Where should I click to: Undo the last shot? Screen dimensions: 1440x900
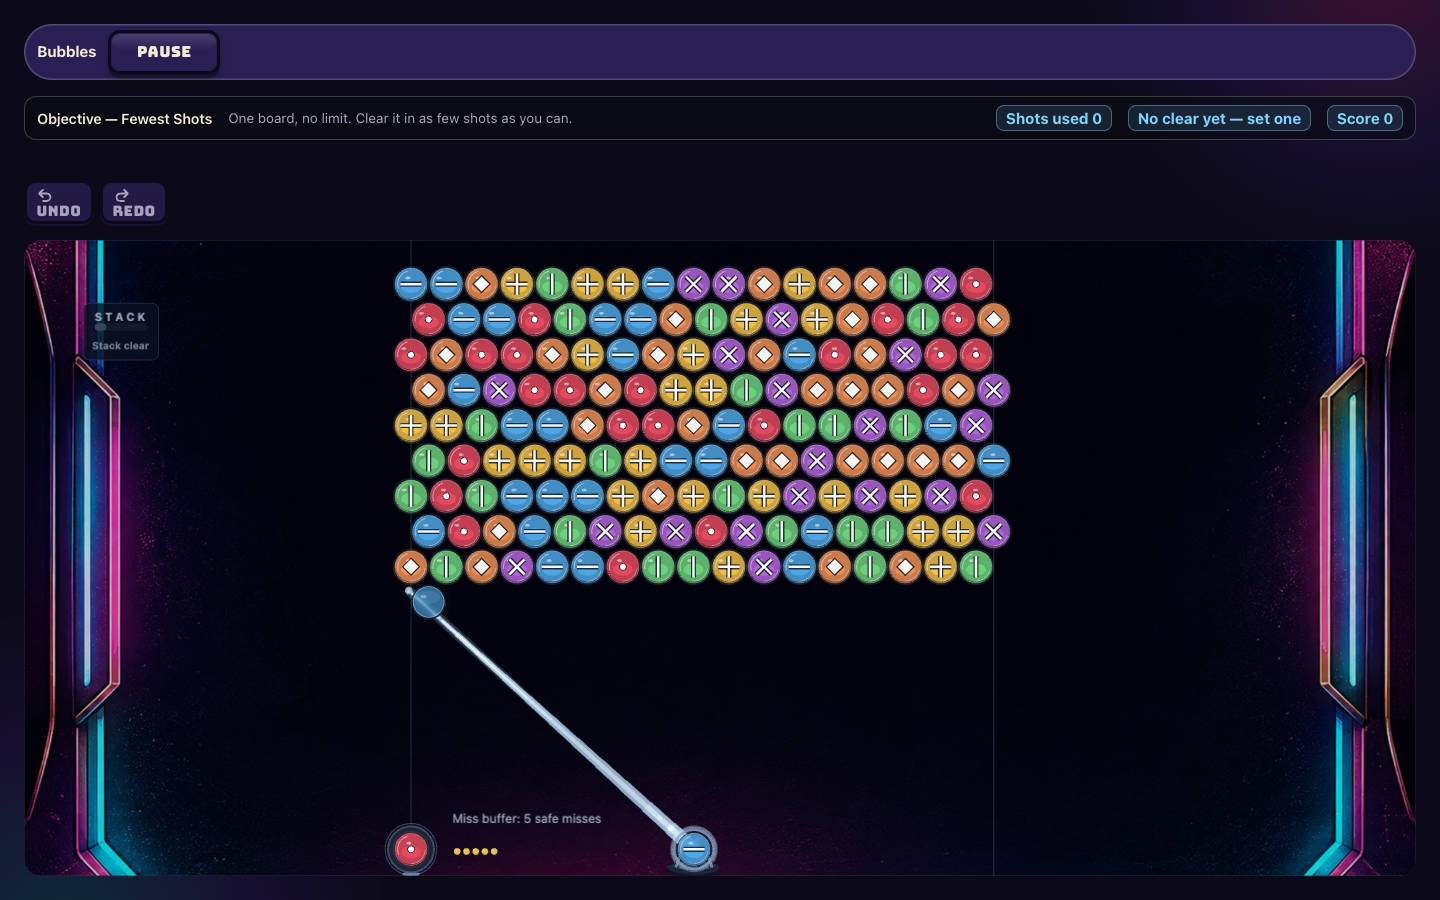tap(59, 203)
